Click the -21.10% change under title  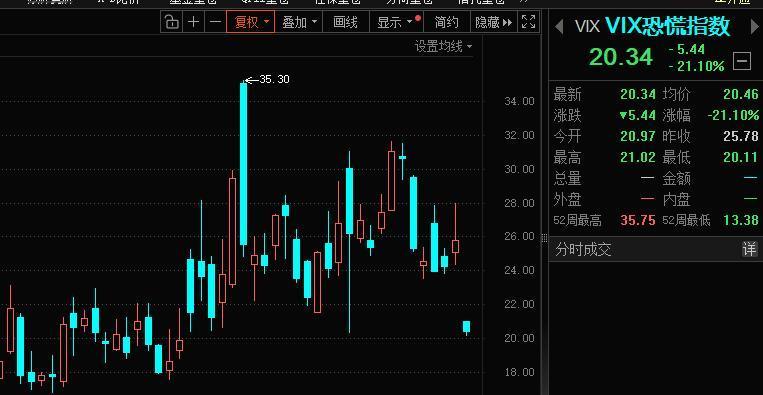pos(696,66)
